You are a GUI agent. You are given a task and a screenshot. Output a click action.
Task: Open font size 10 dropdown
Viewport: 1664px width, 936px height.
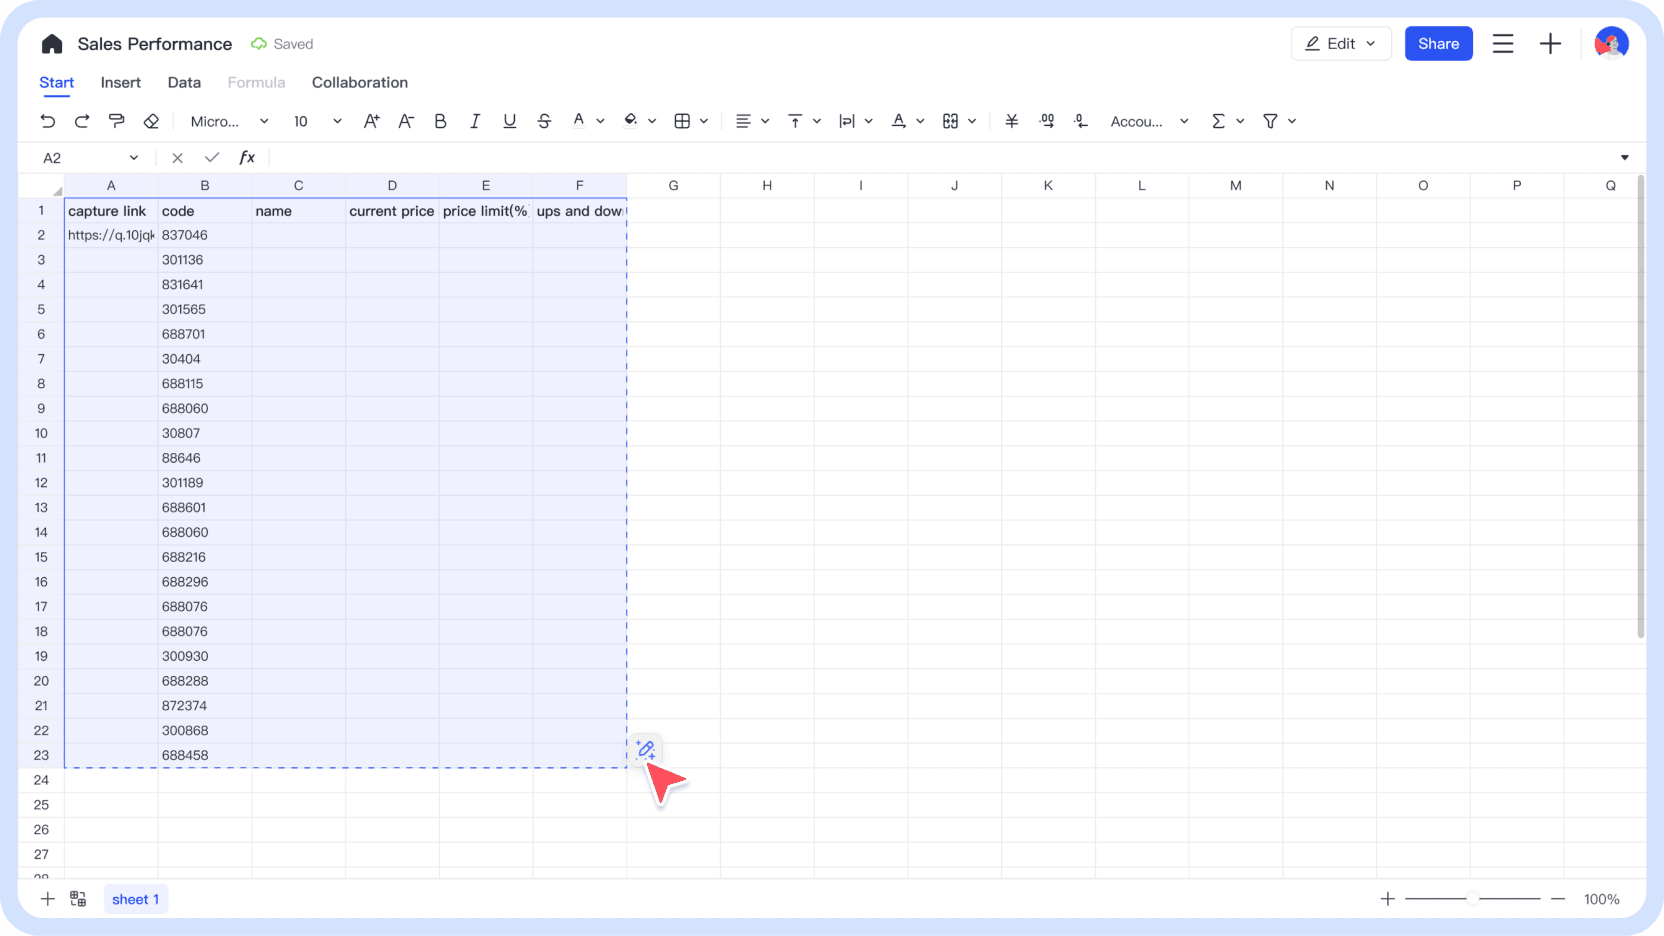(317, 121)
